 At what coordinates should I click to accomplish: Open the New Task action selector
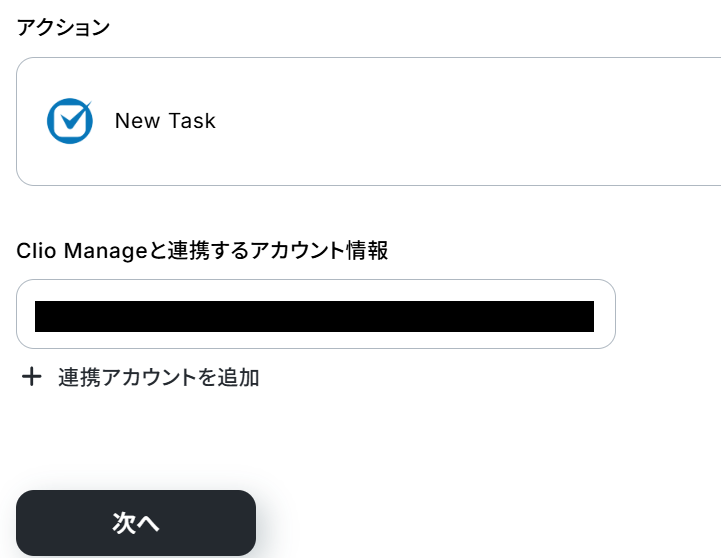368,121
